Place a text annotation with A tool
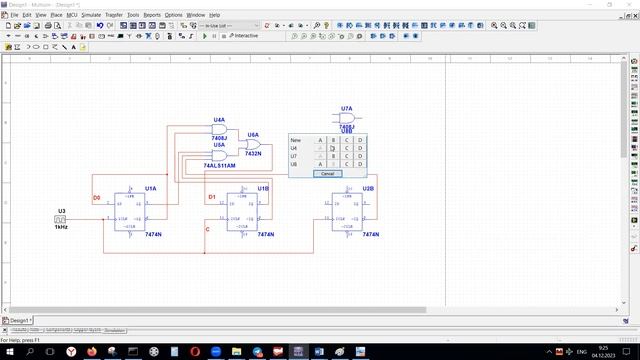This screenshot has width=640, height=360. [x=73, y=47]
